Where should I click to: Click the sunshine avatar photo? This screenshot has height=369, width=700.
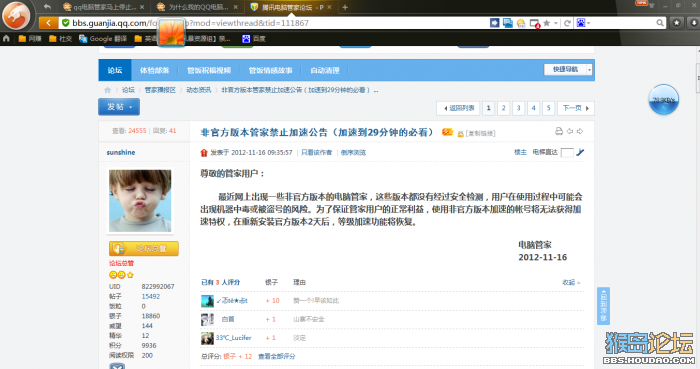click(x=140, y=201)
